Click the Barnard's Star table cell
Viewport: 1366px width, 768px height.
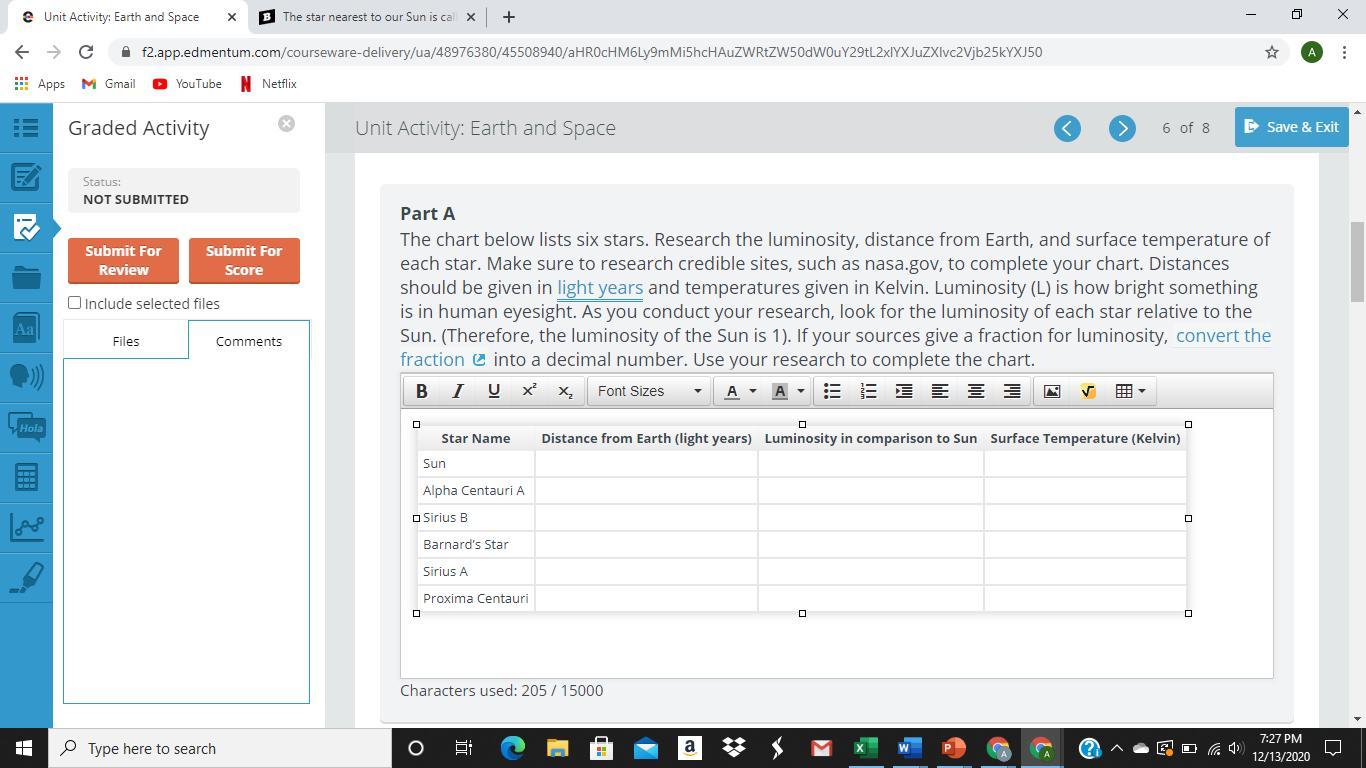point(476,544)
